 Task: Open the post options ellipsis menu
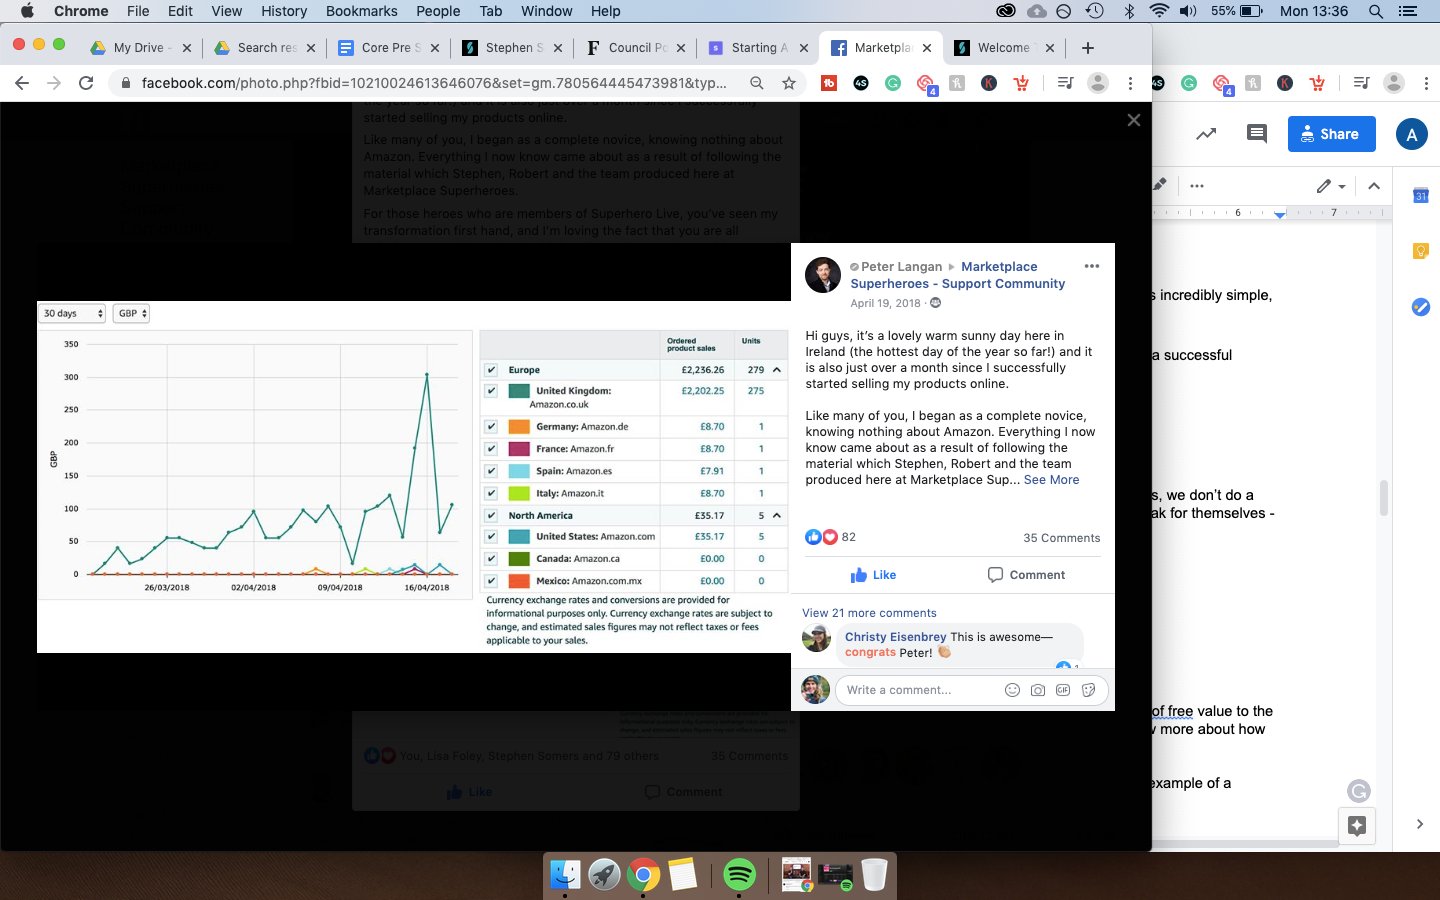1091,266
